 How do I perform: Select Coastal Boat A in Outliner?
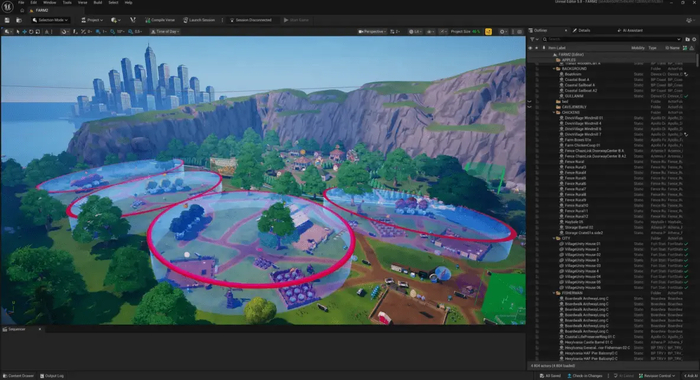click(576, 79)
